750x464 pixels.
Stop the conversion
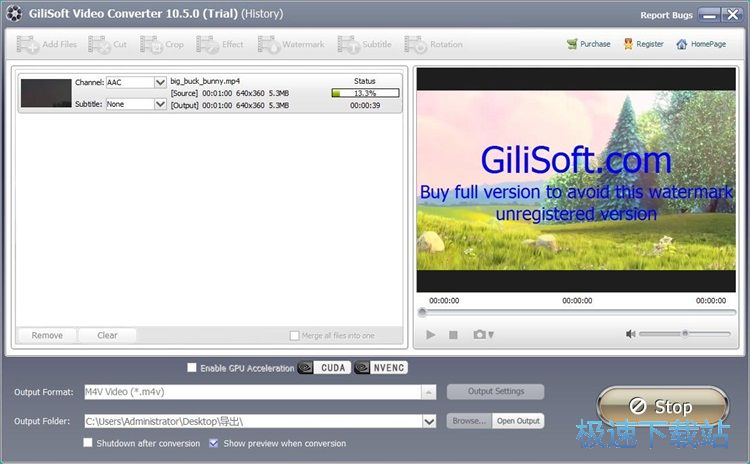pos(662,406)
